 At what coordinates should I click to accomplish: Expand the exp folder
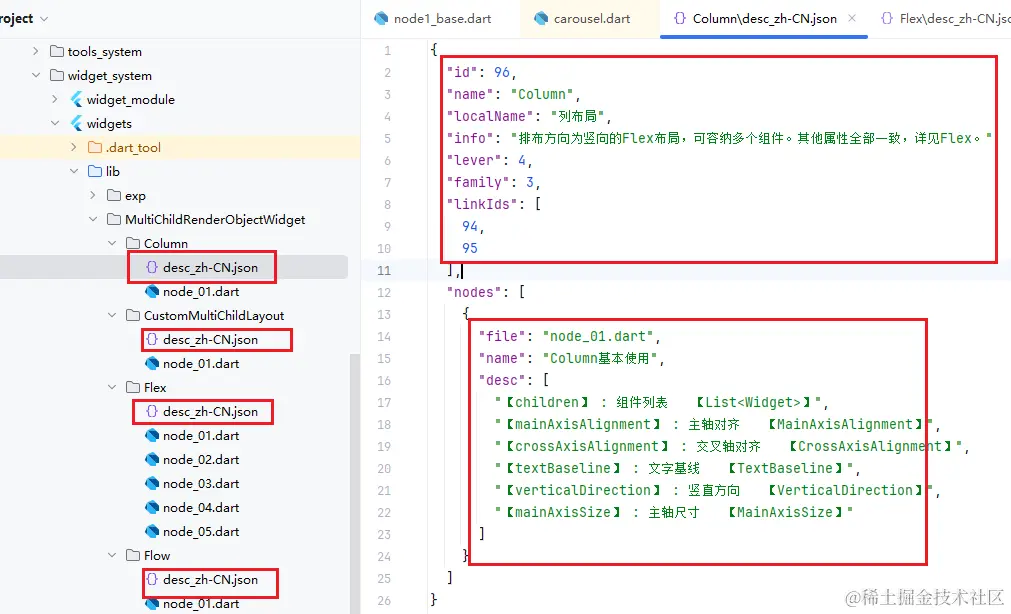[x=93, y=195]
